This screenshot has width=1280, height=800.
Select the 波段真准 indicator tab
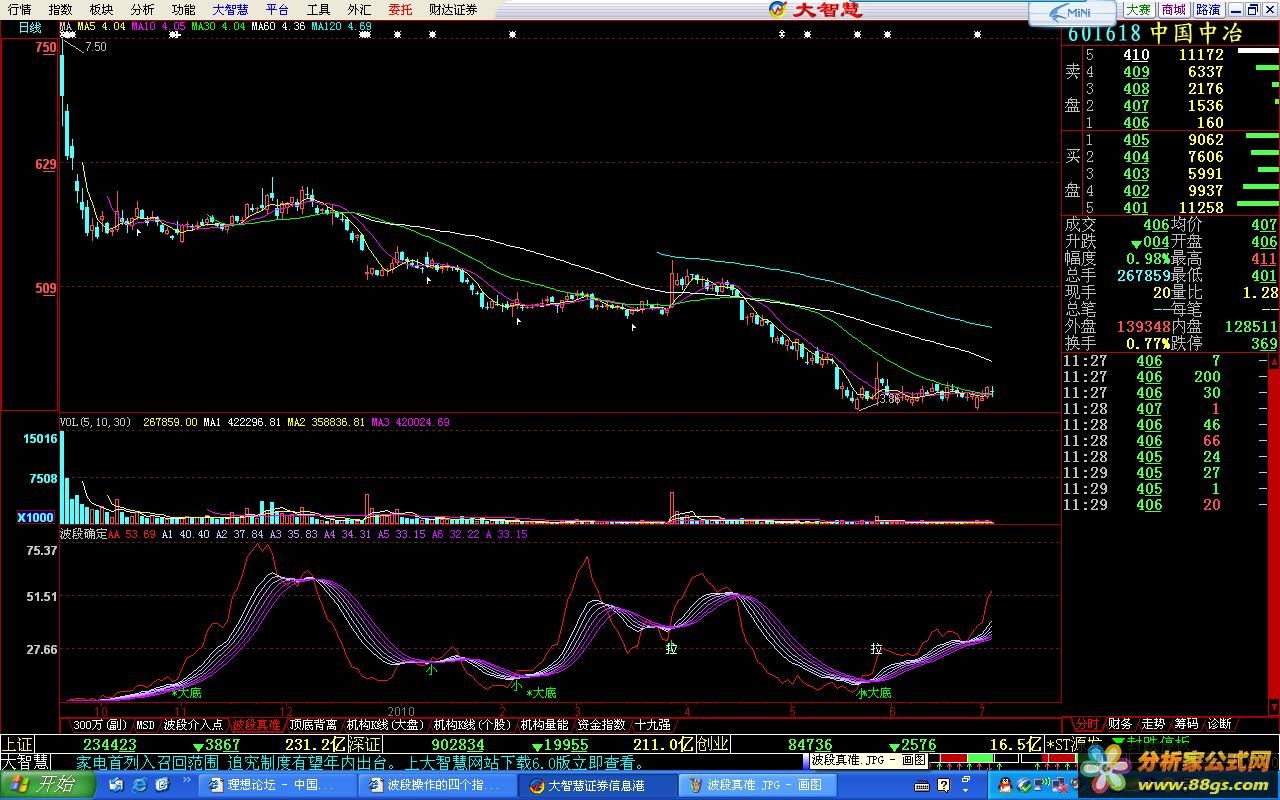(x=257, y=724)
